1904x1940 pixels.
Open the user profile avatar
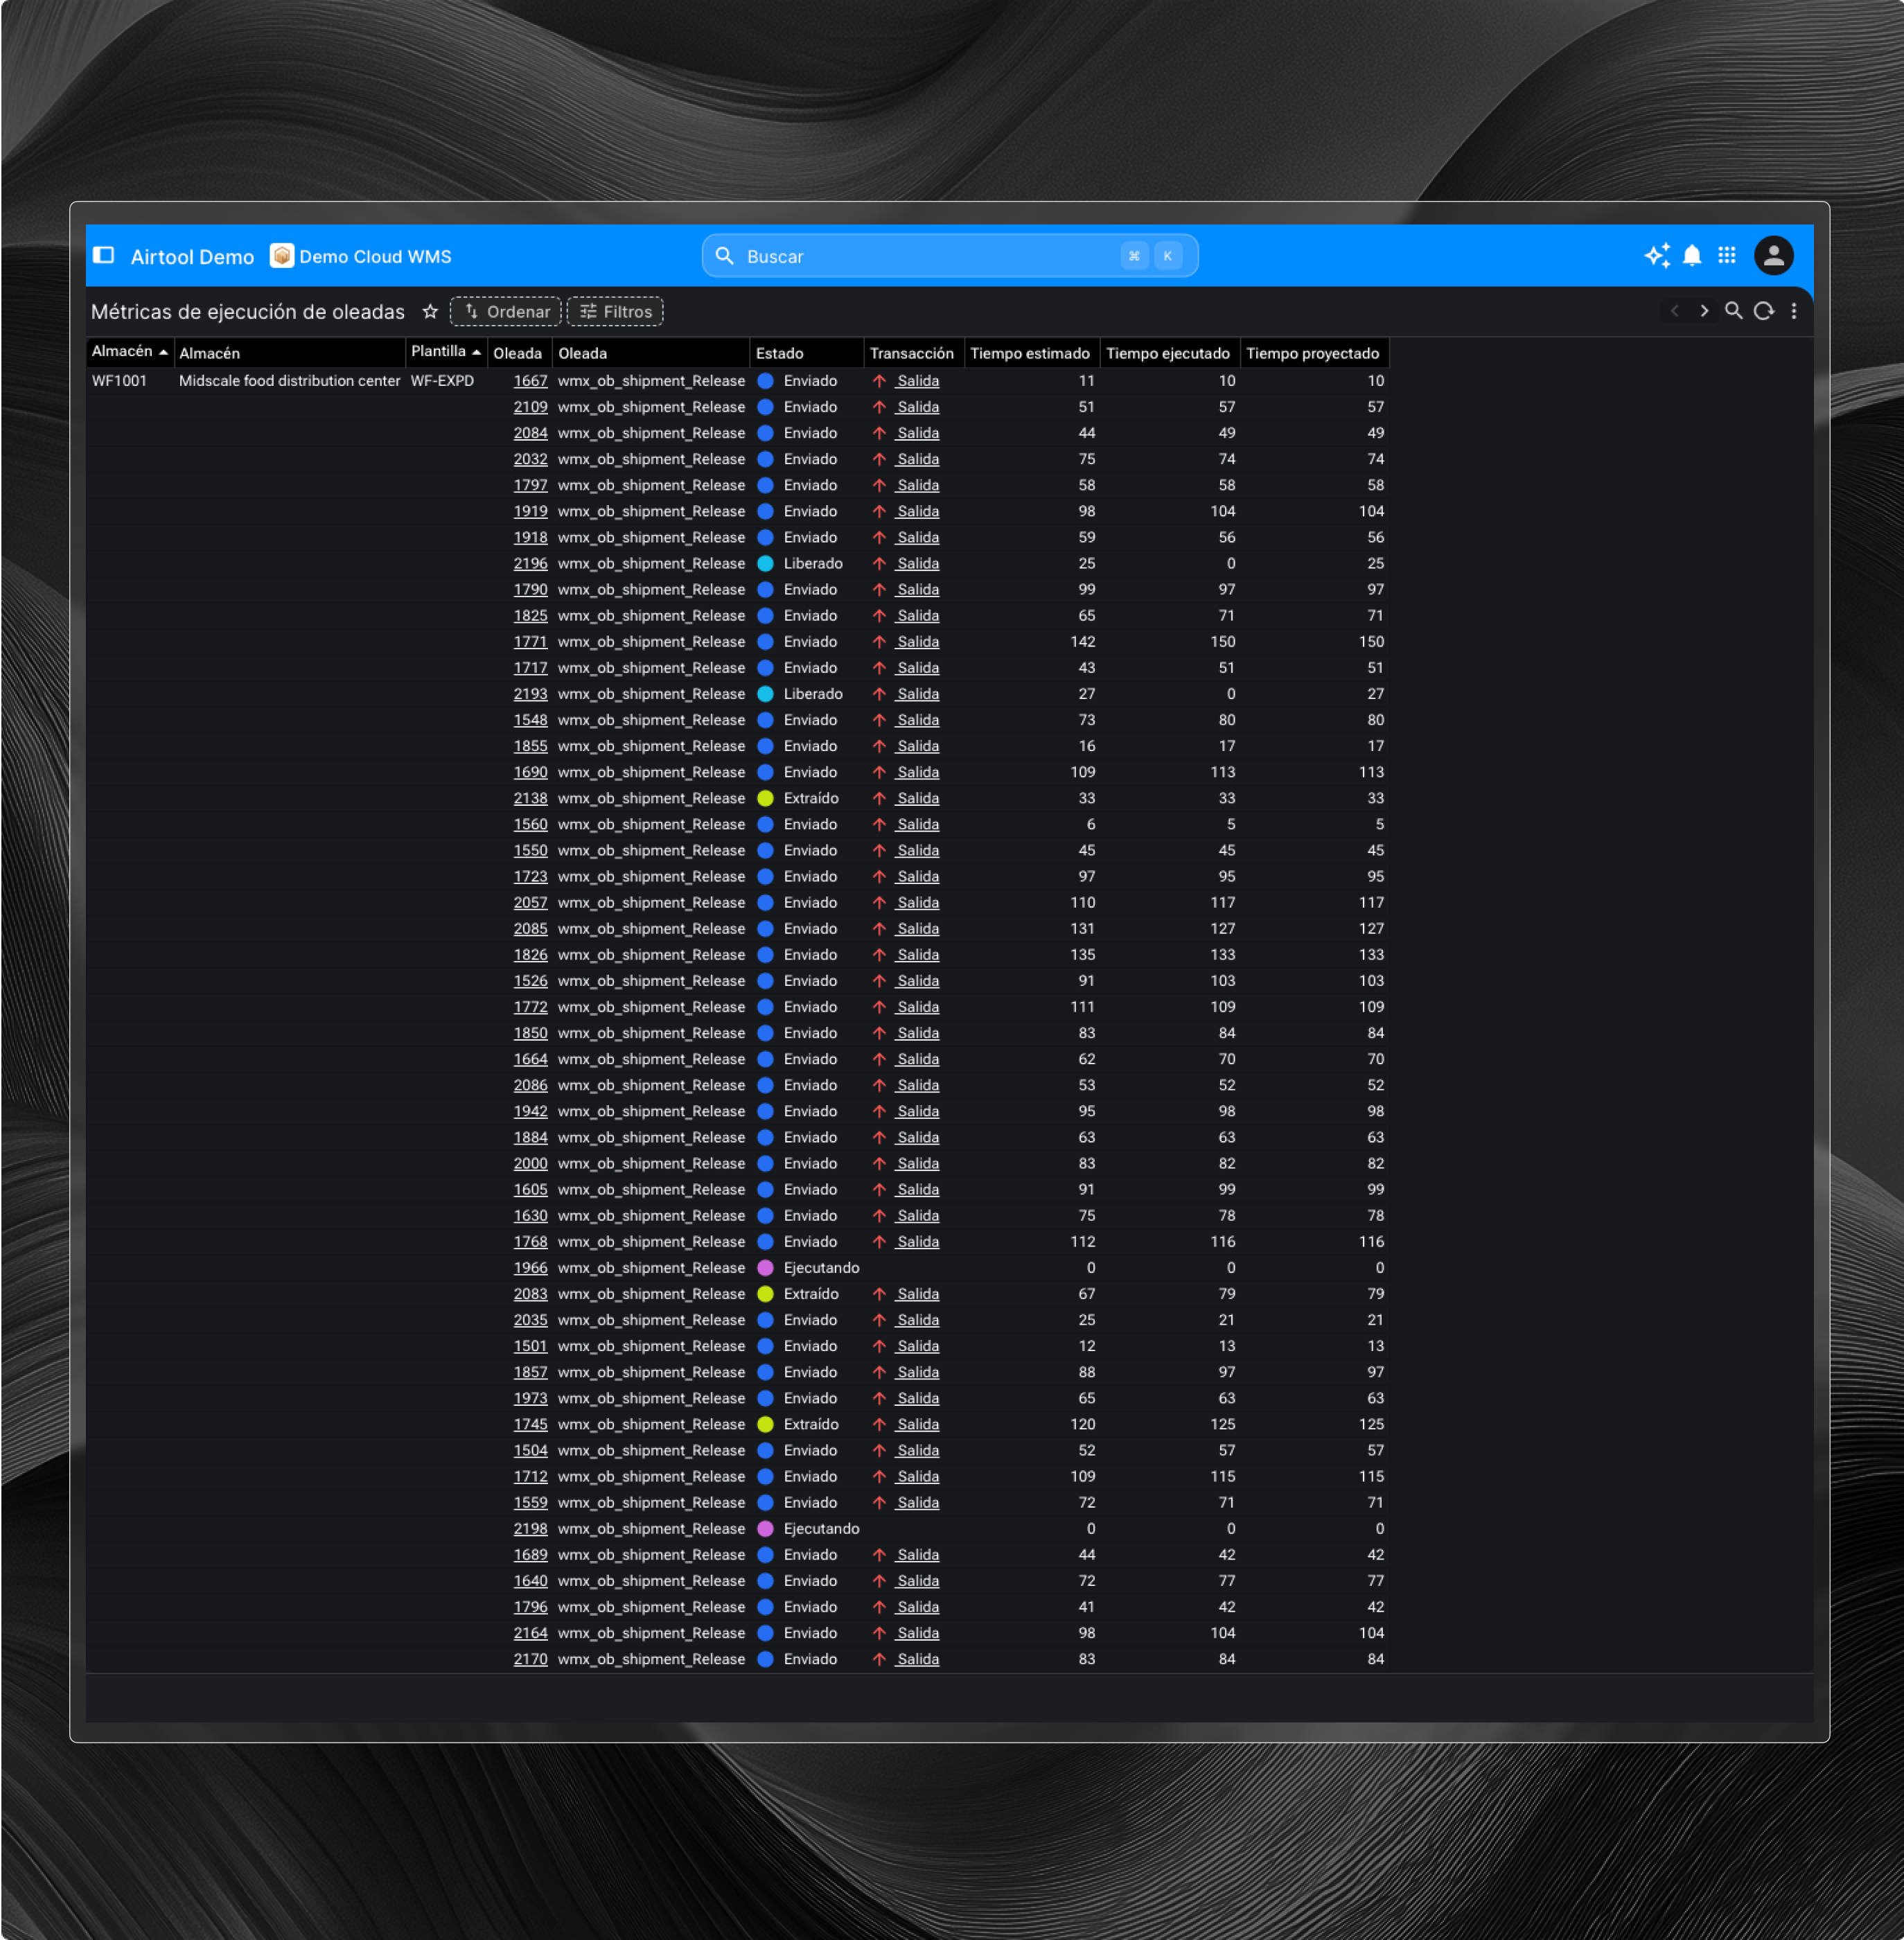pos(1773,256)
